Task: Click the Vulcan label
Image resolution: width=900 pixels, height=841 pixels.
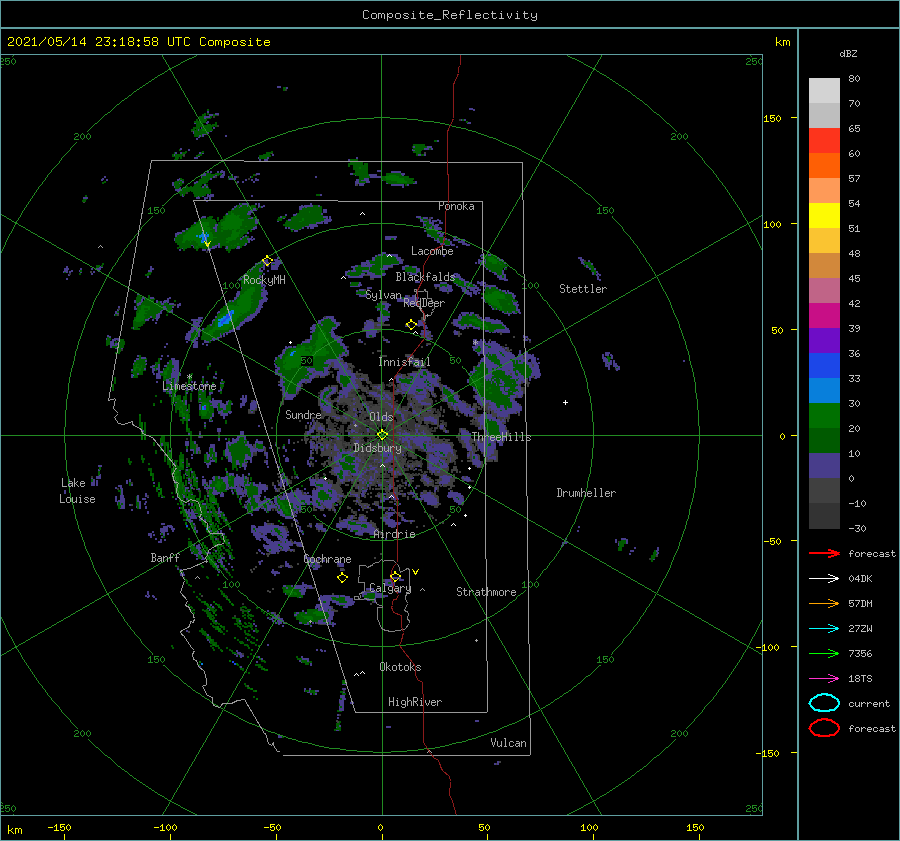Action: click(509, 742)
